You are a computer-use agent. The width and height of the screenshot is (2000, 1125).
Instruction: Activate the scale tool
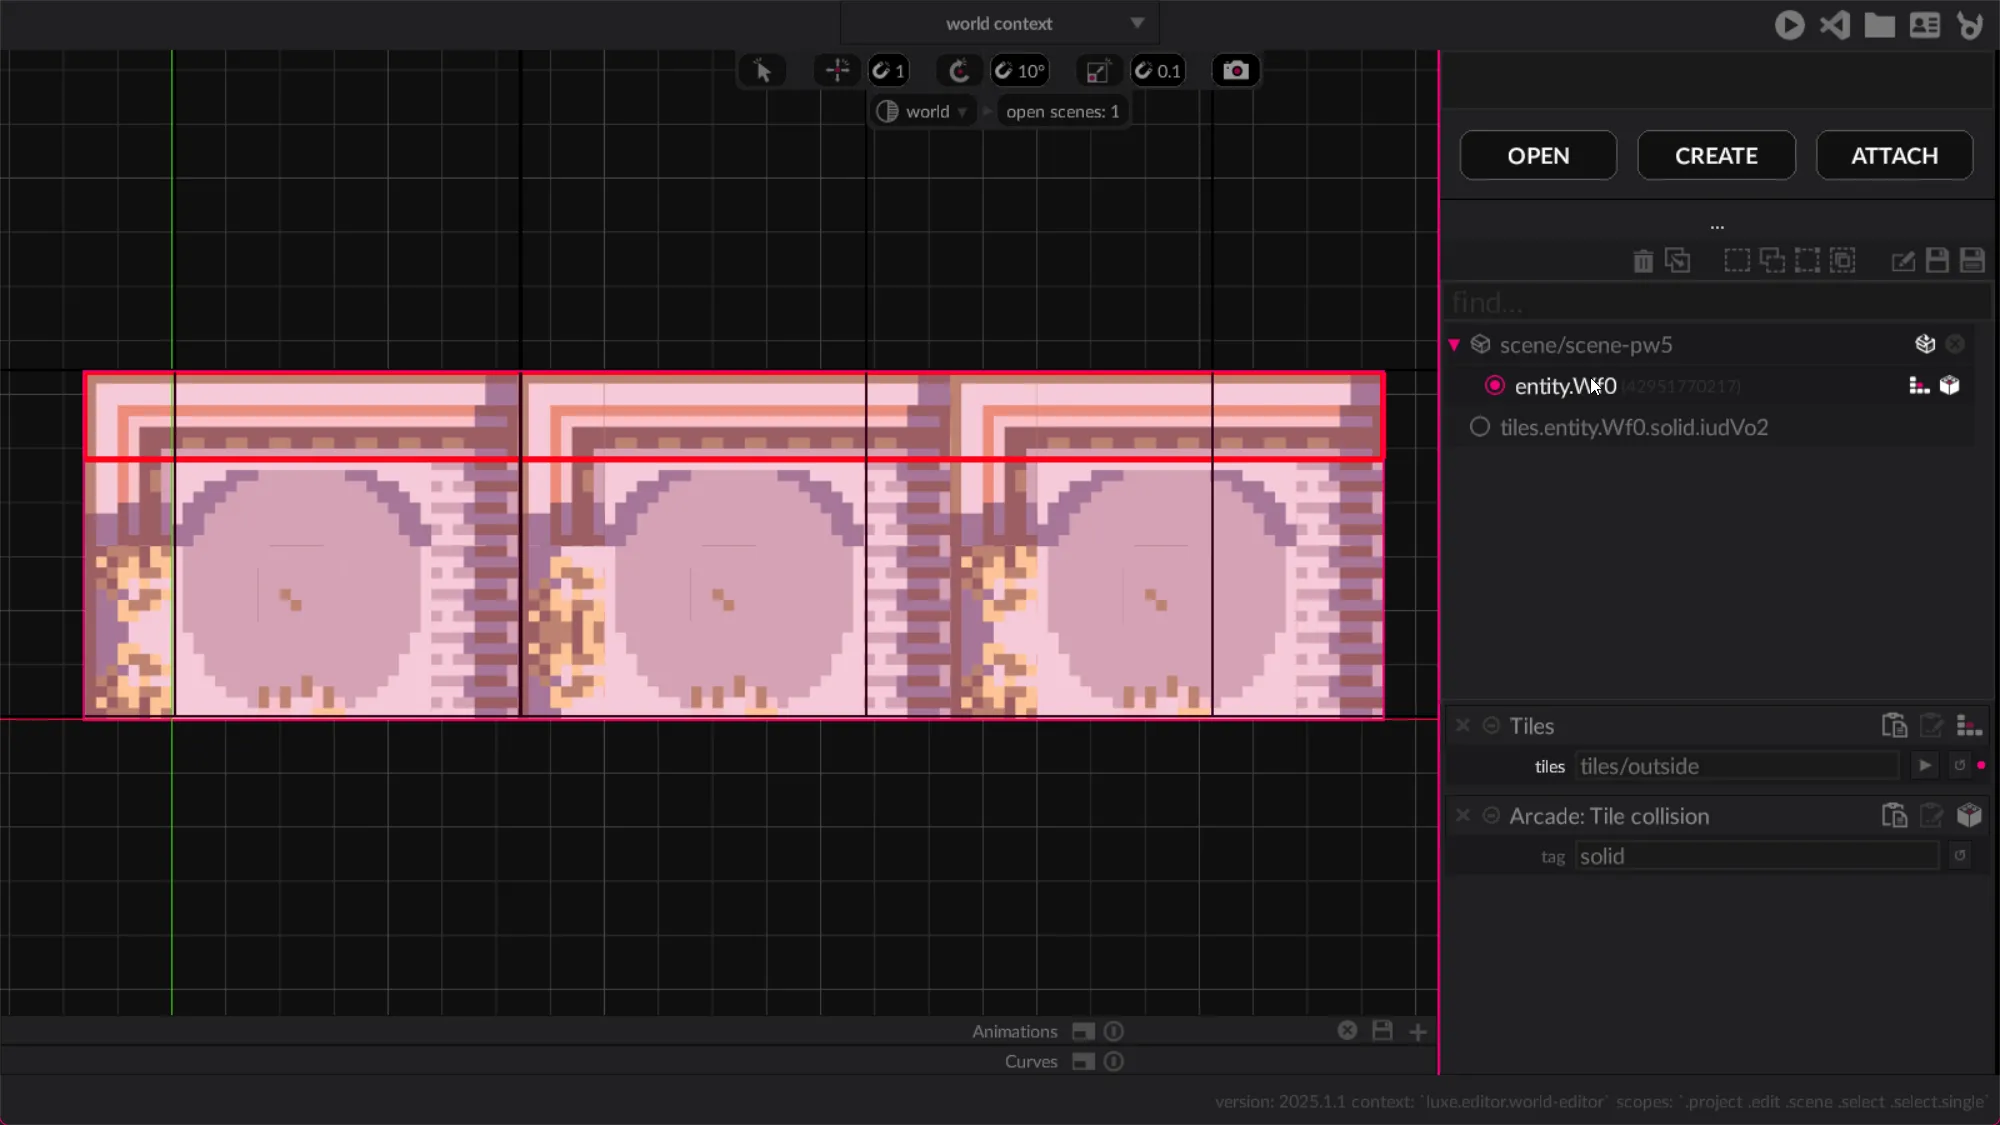pyautogui.click(x=1097, y=70)
